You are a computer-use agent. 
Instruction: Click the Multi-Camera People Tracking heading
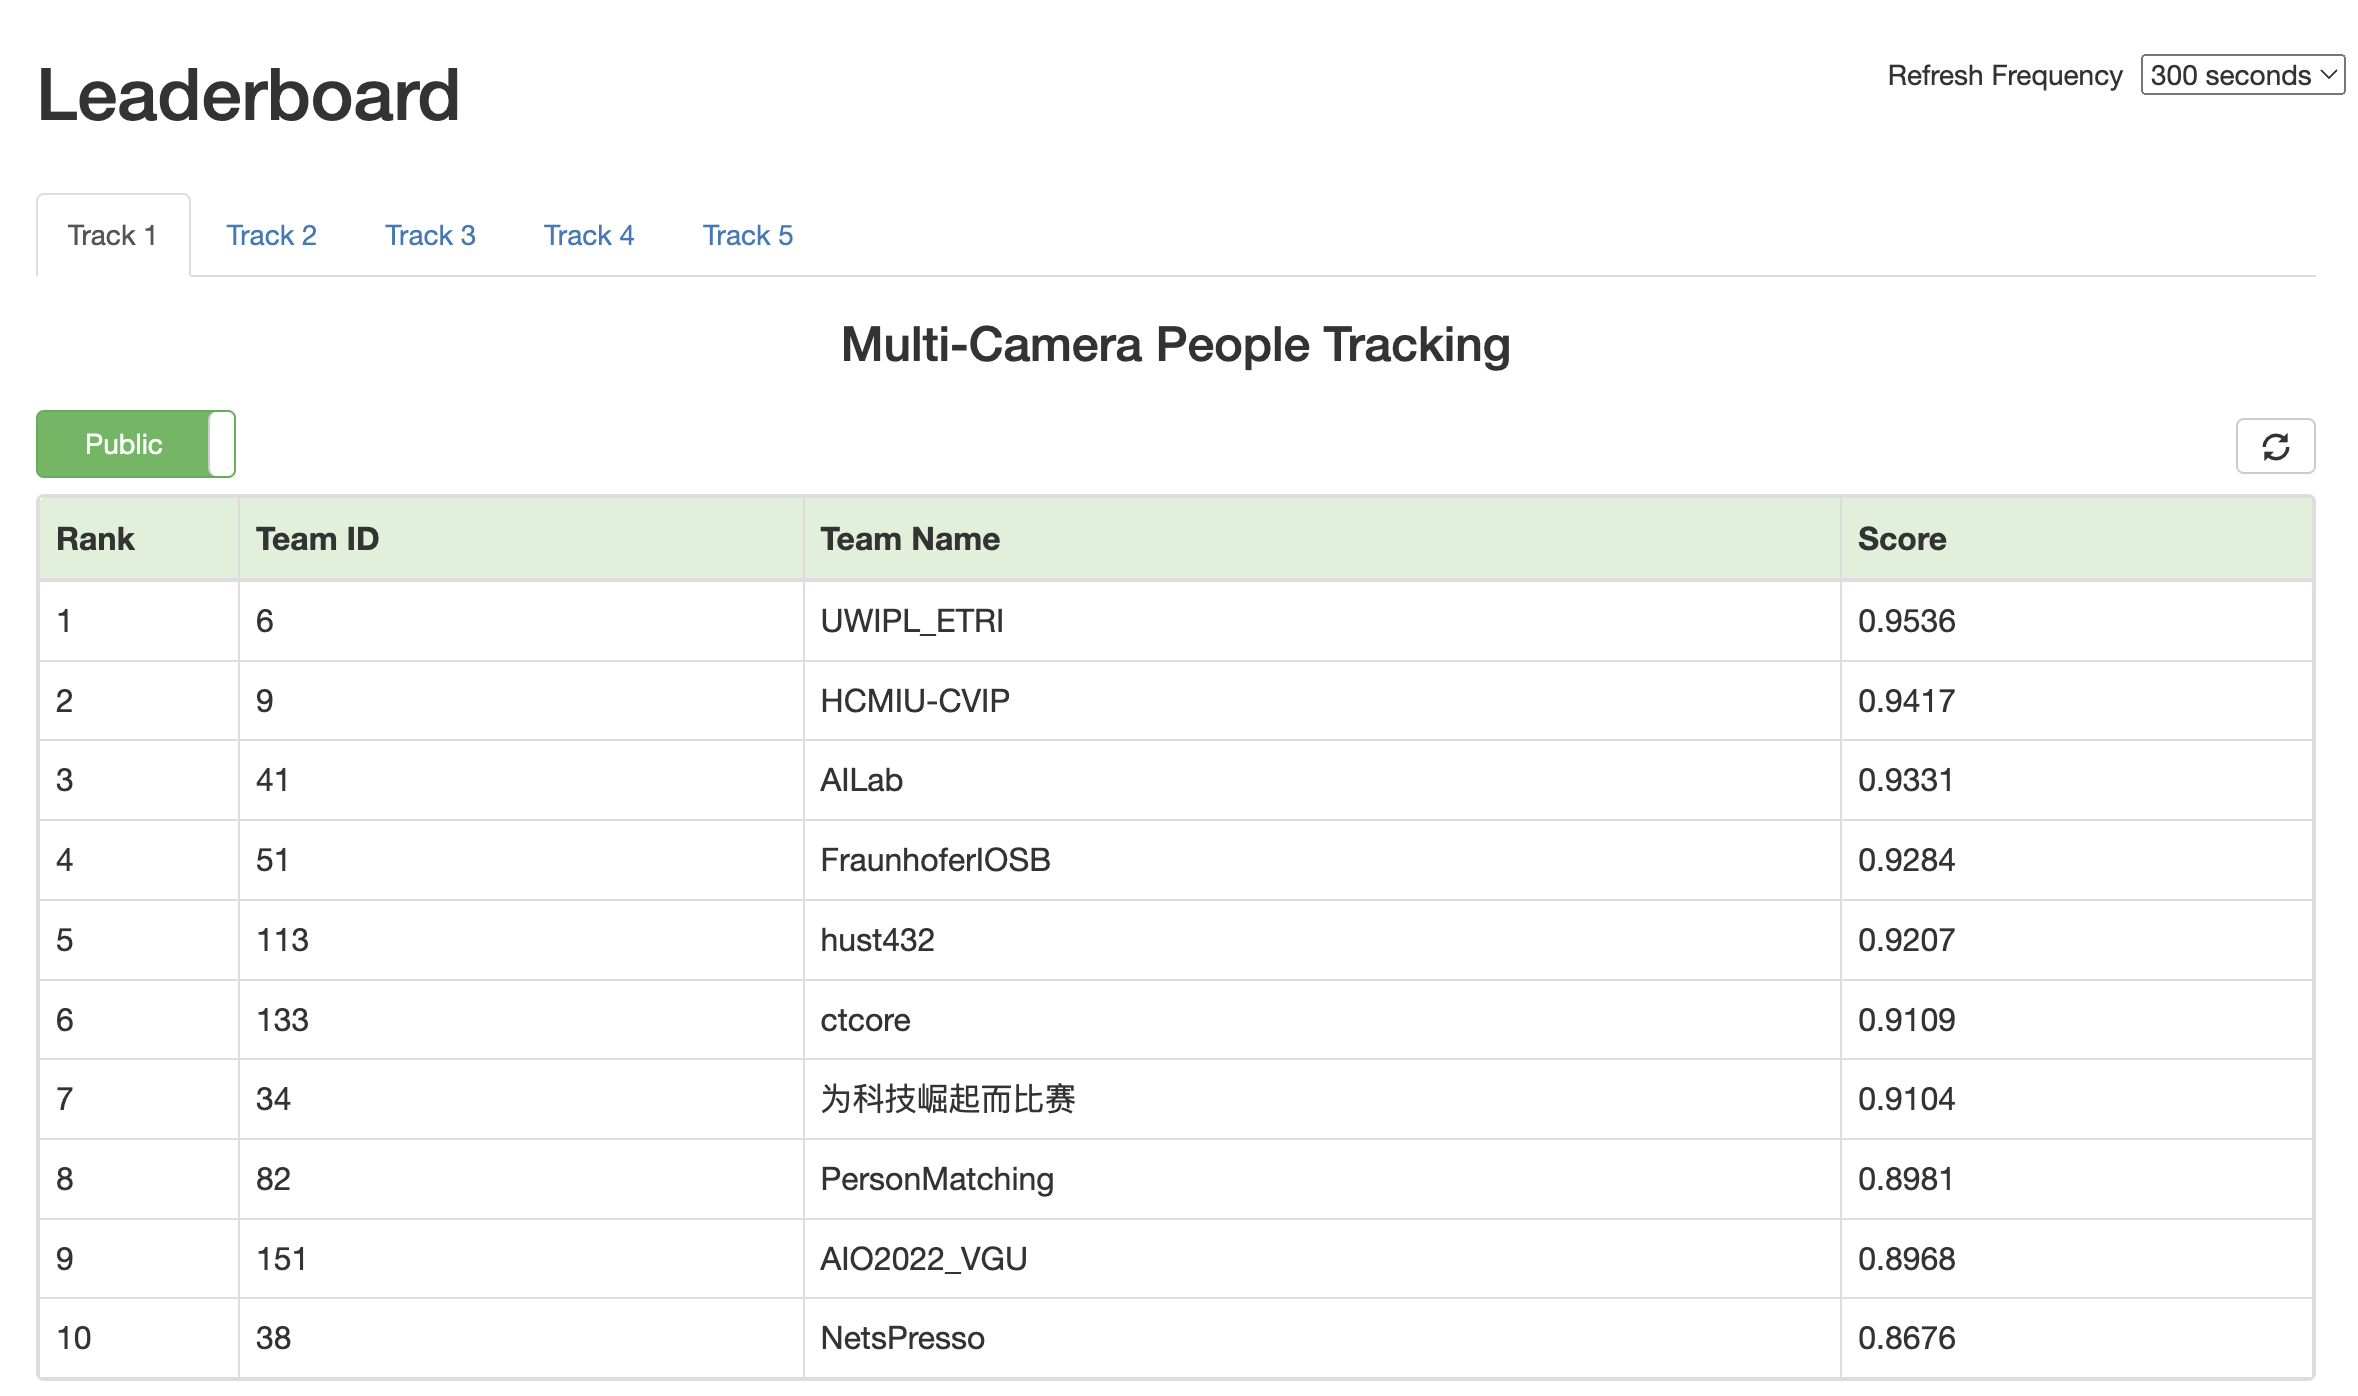1175,345
